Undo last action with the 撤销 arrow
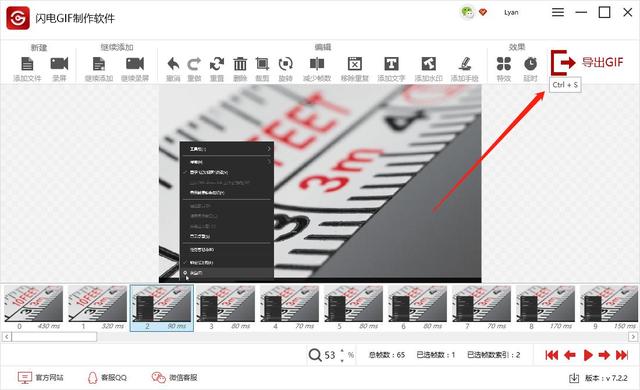The image size is (640, 390). pyautogui.click(x=173, y=64)
